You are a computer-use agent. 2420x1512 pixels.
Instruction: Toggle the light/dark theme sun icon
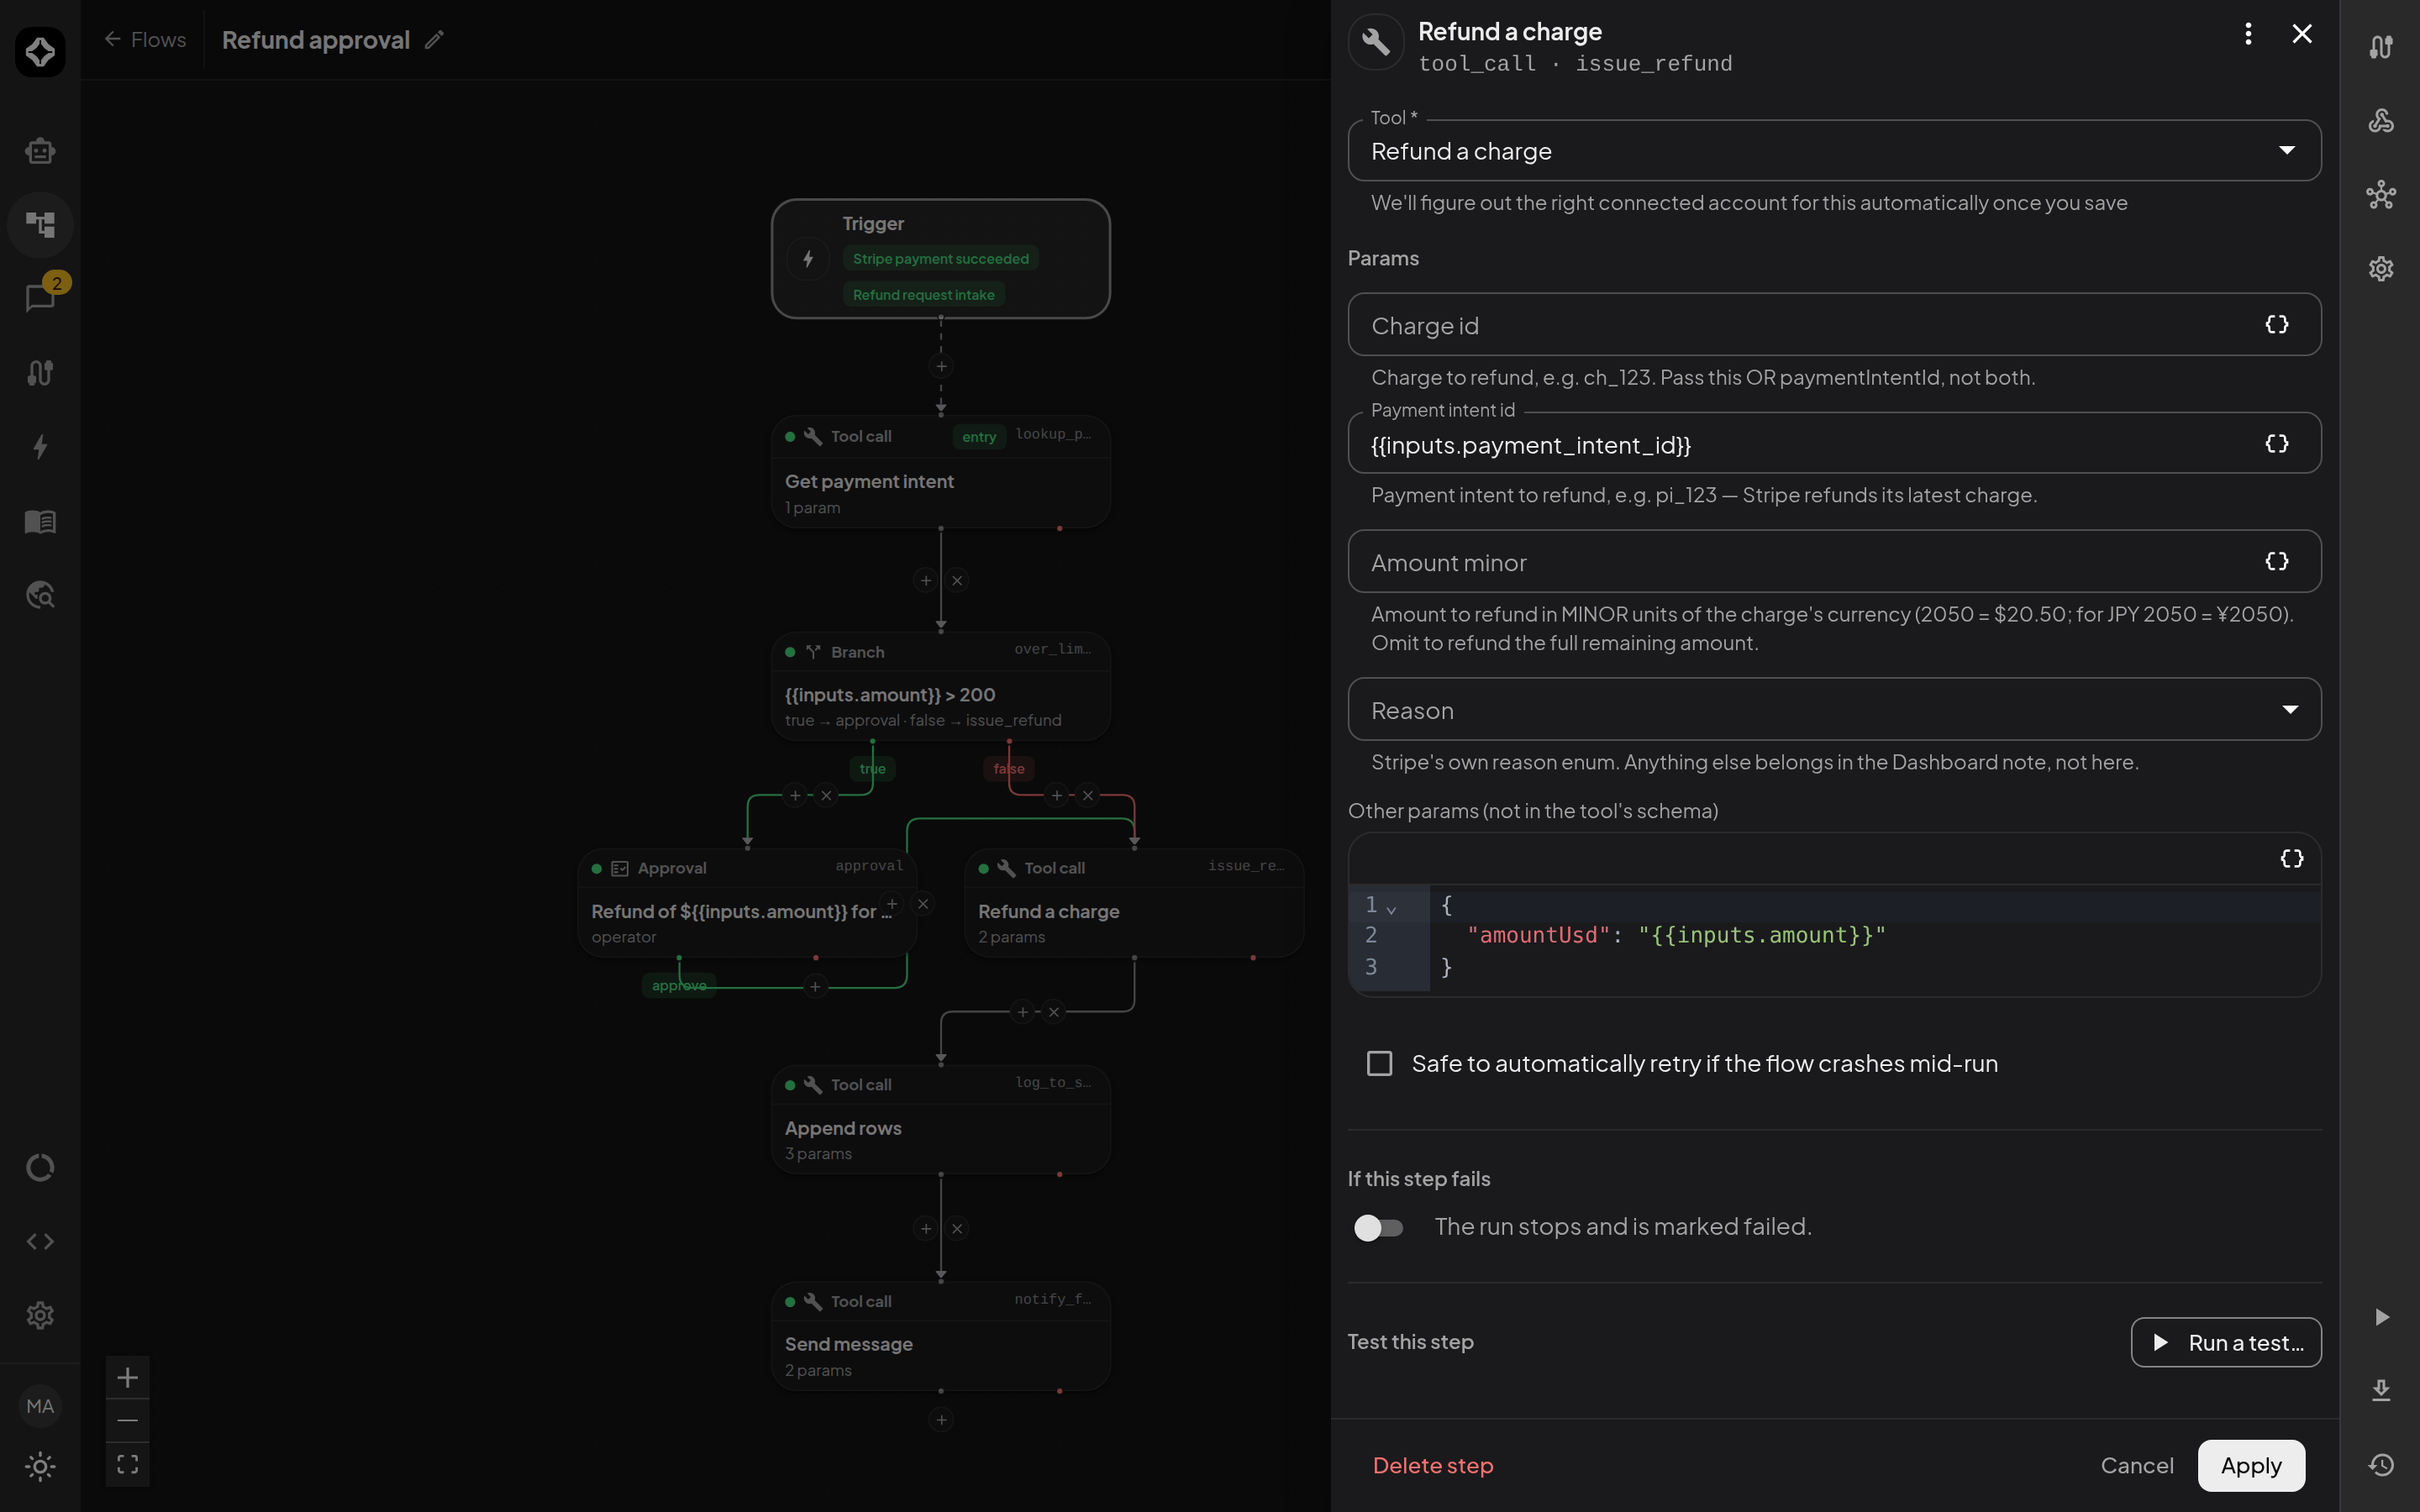click(x=40, y=1467)
